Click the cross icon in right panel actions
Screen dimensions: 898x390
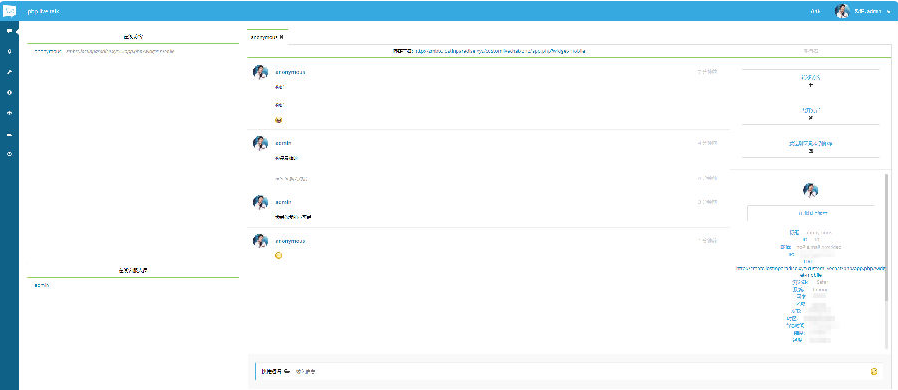pos(810,118)
